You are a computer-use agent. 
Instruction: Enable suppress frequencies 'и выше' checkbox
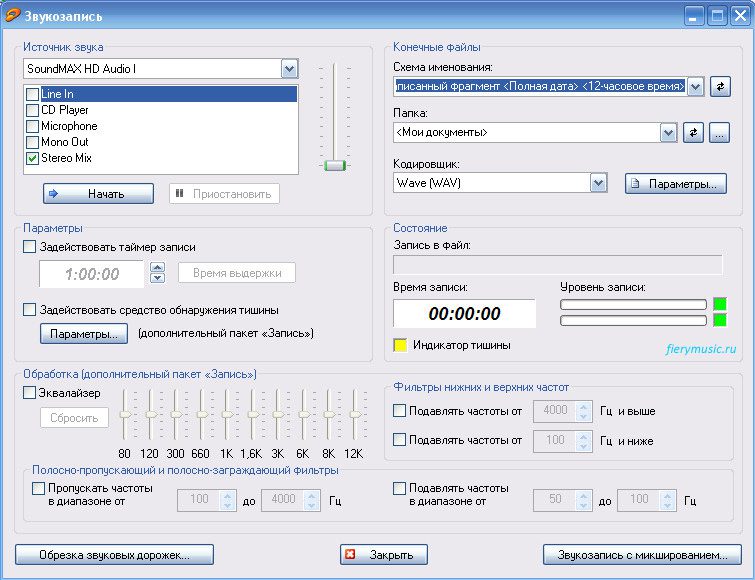pos(399,411)
